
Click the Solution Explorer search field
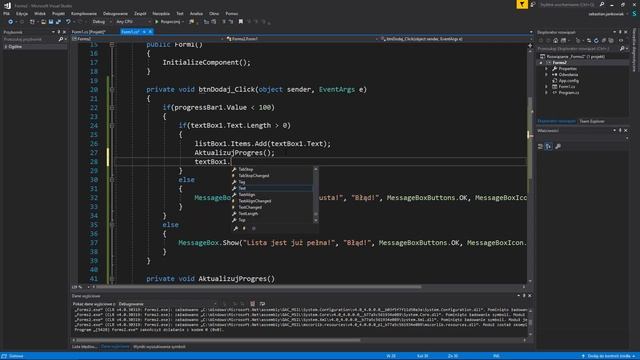[x=581, y=49]
